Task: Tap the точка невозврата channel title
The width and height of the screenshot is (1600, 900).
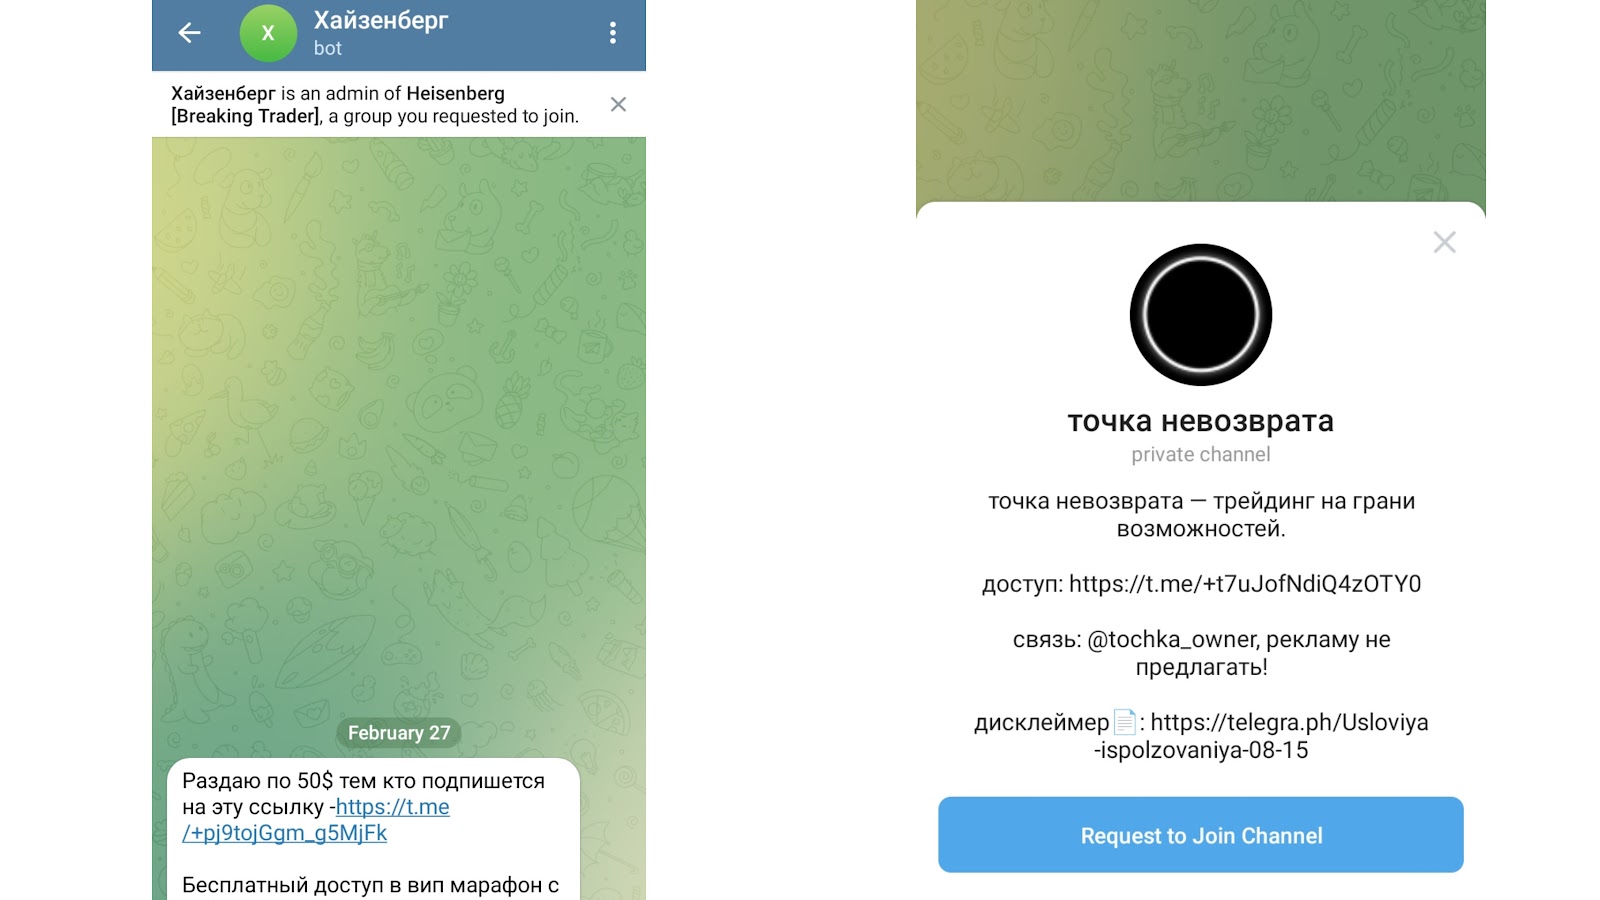Action: point(1201,421)
